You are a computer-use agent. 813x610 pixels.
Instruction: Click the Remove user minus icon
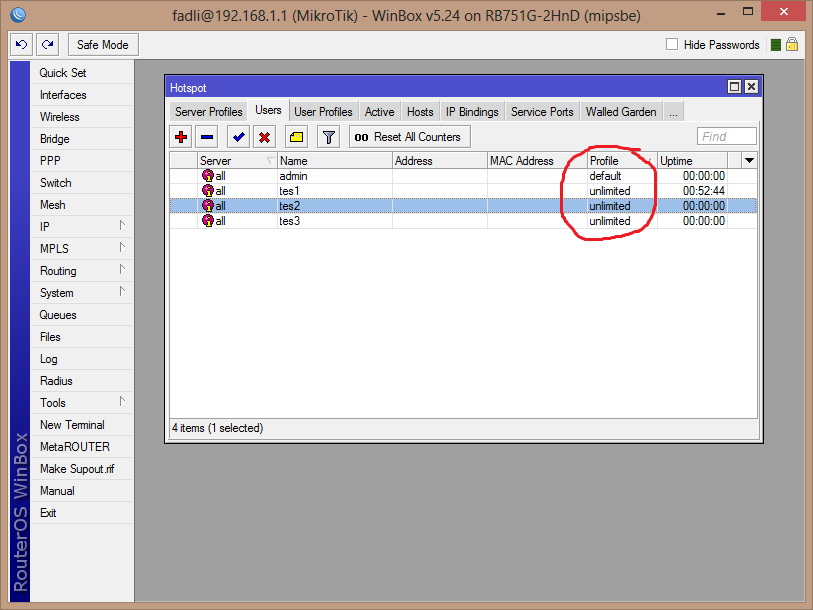click(x=207, y=136)
